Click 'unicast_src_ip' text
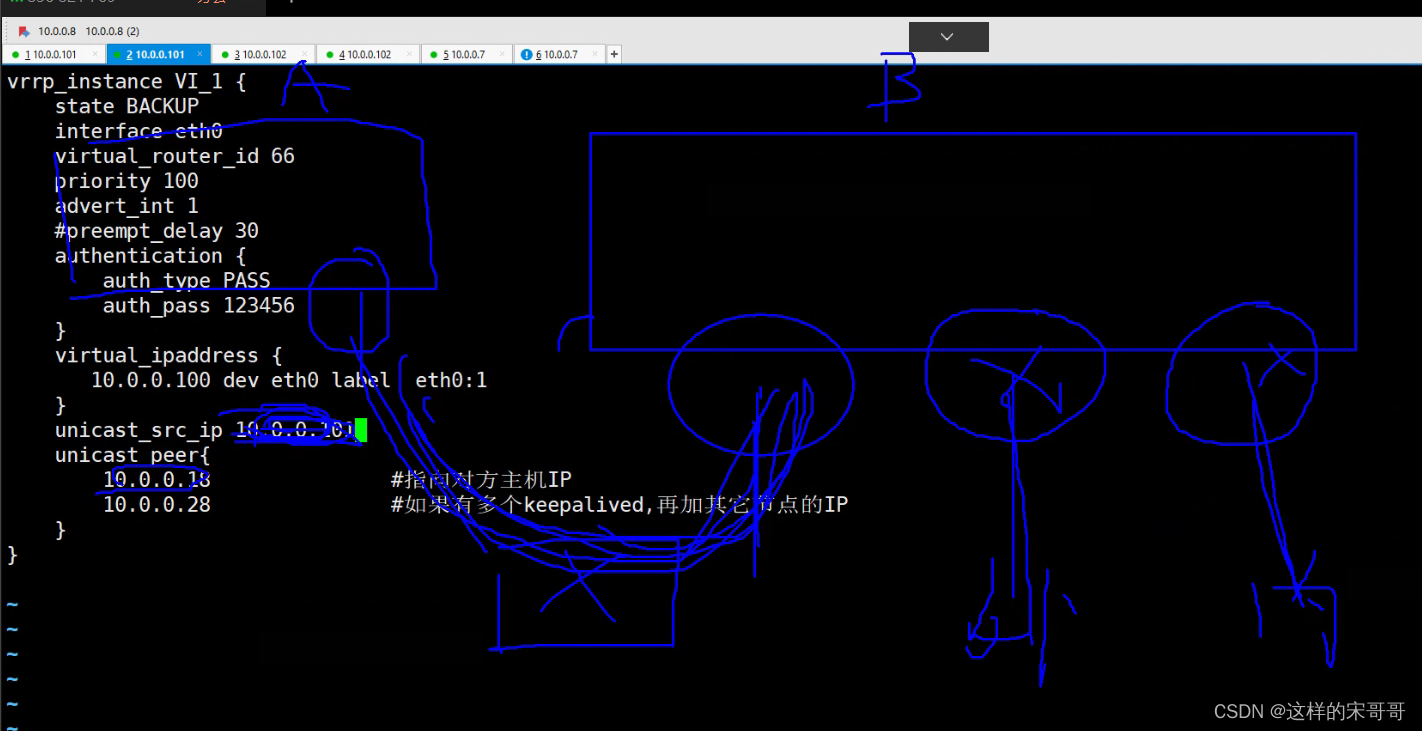The width and height of the screenshot is (1422, 731). click(x=139, y=430)
